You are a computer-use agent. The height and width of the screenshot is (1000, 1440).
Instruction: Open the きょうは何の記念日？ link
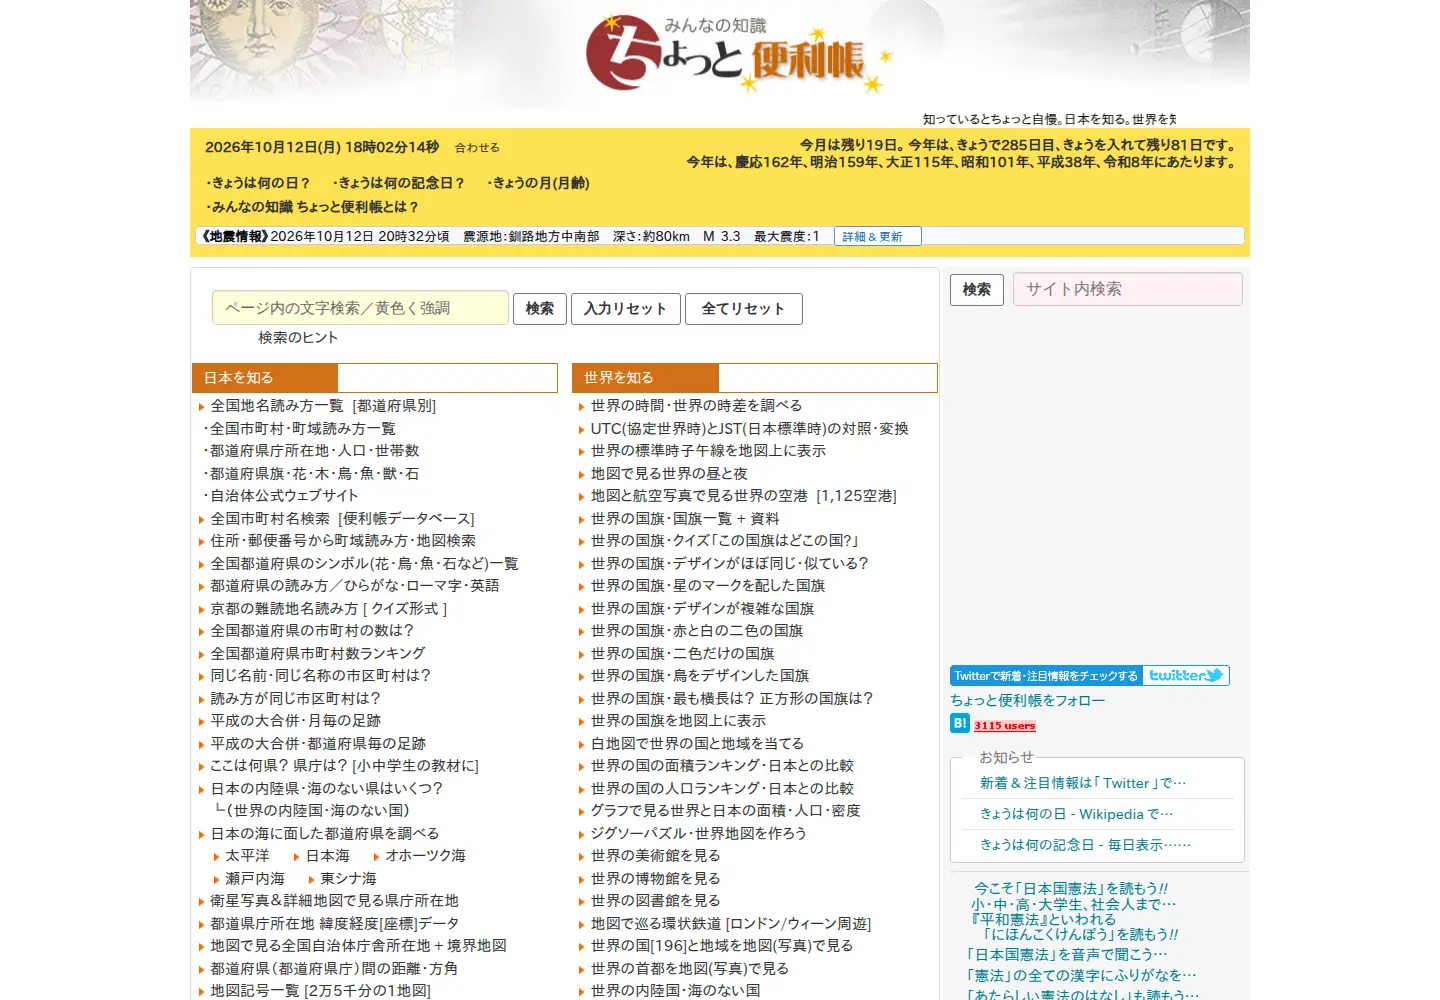pos(399,183)
